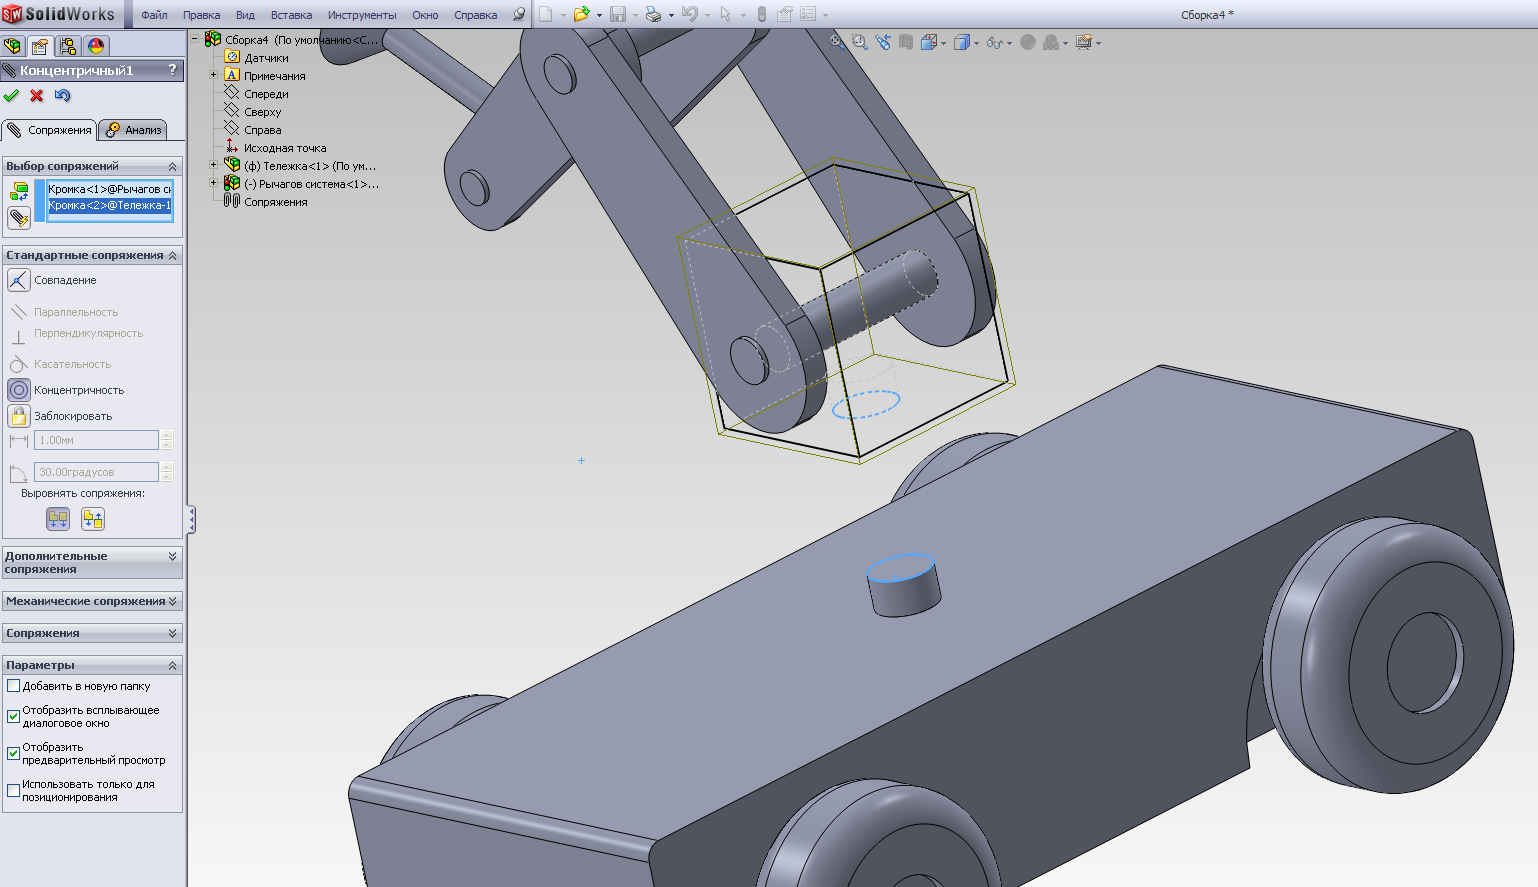Choose anti-aligned mate alignment button
Screen dimensions: 1538x887
tap(93, 519)
